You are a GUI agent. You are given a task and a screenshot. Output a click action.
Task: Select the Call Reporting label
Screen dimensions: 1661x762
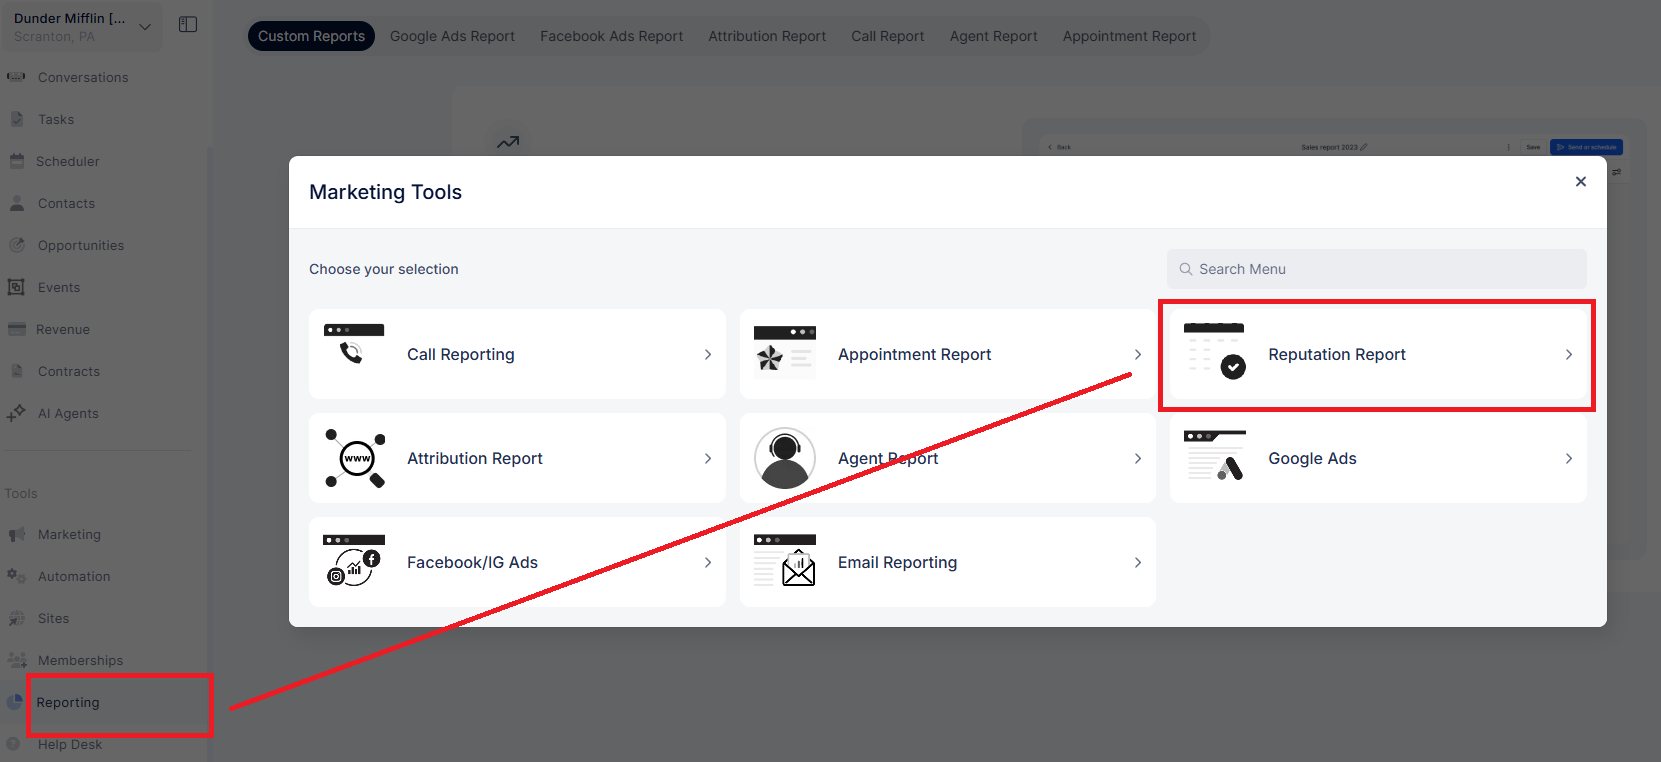pyautogui.click(x=461, y=354)
